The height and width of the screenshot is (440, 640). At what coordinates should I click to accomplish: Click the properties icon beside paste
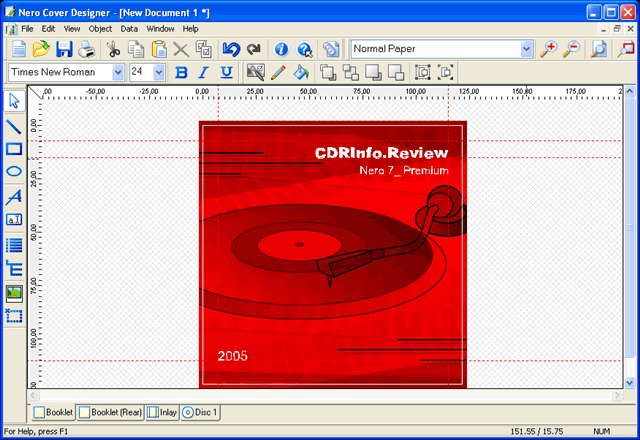tap(204, 49)
